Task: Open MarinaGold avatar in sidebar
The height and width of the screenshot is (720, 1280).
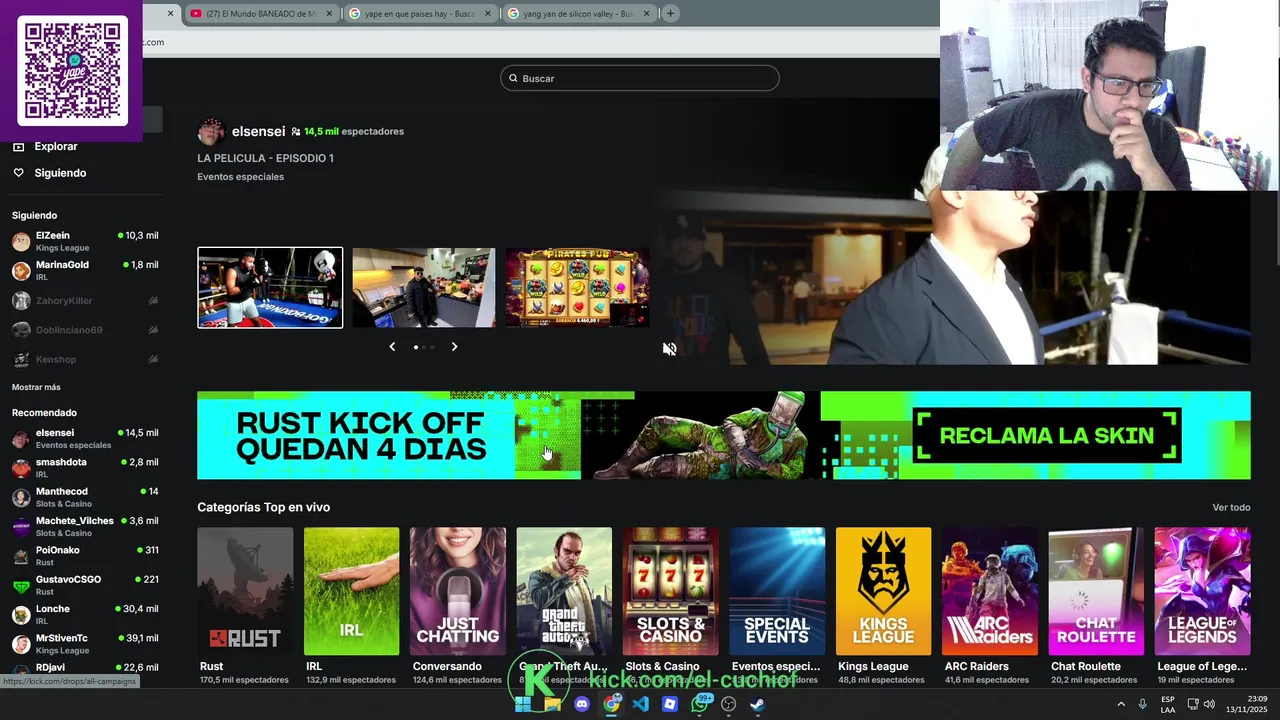Action: tap(21, 271)
